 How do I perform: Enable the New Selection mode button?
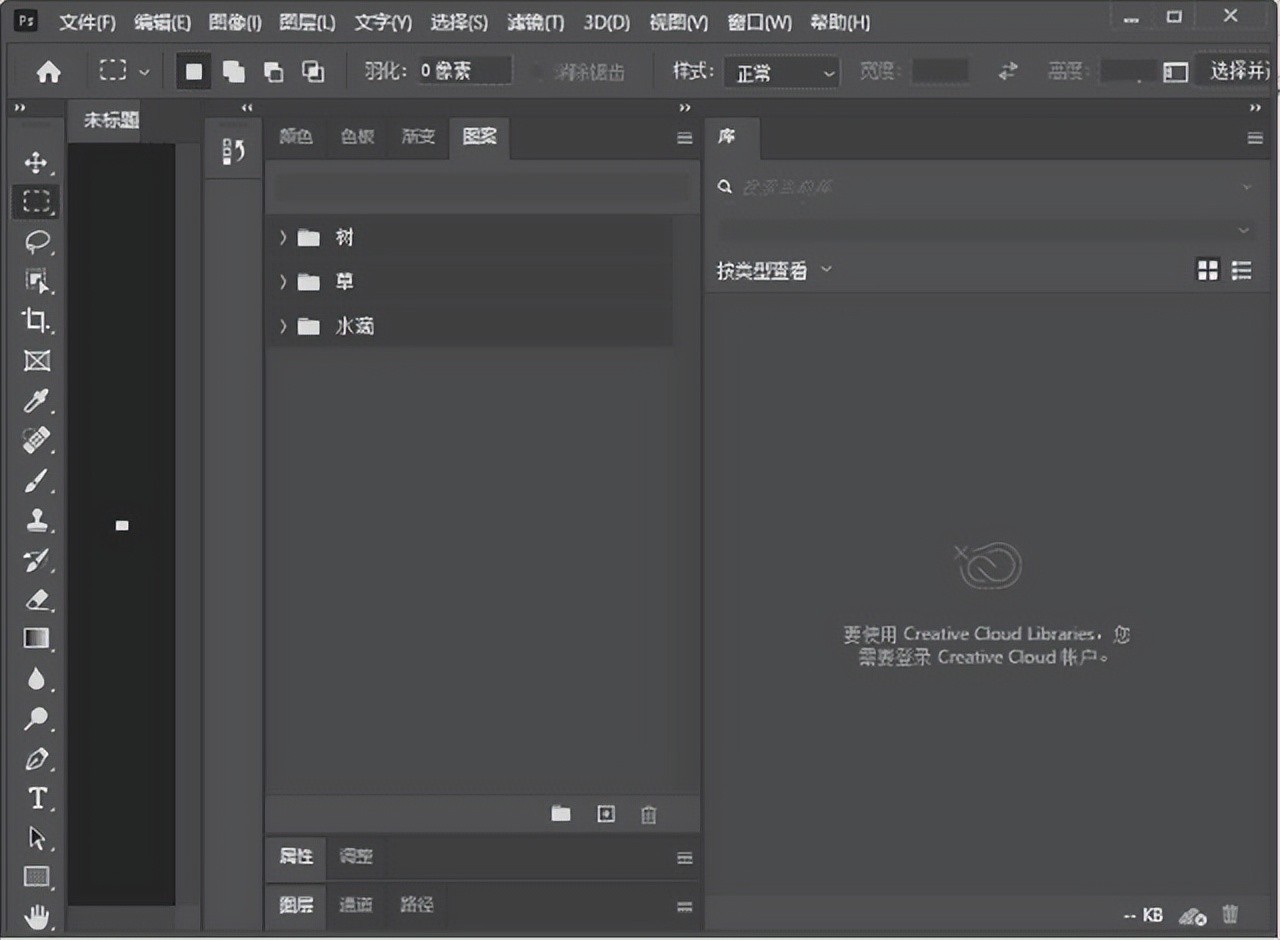pyautogui.click(x=194, y=72)
